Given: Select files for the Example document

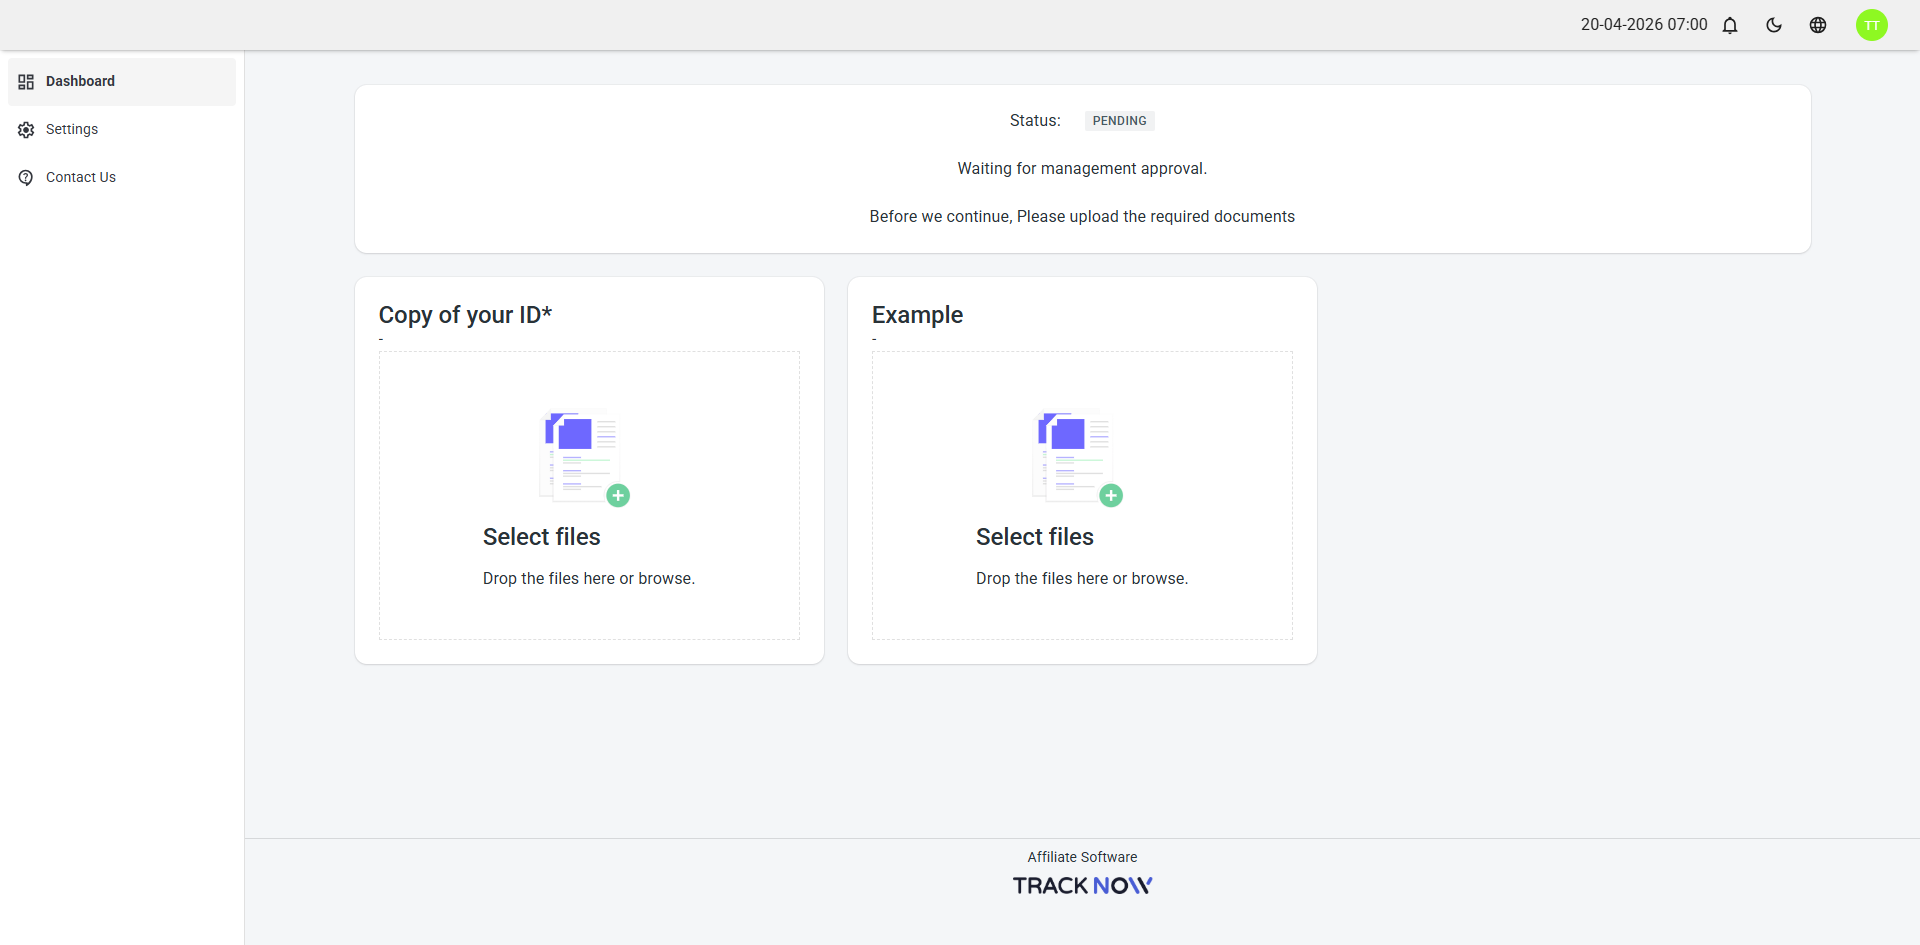Looking at the screenshot, I should pyautogui.click(x=1034, y=537).
